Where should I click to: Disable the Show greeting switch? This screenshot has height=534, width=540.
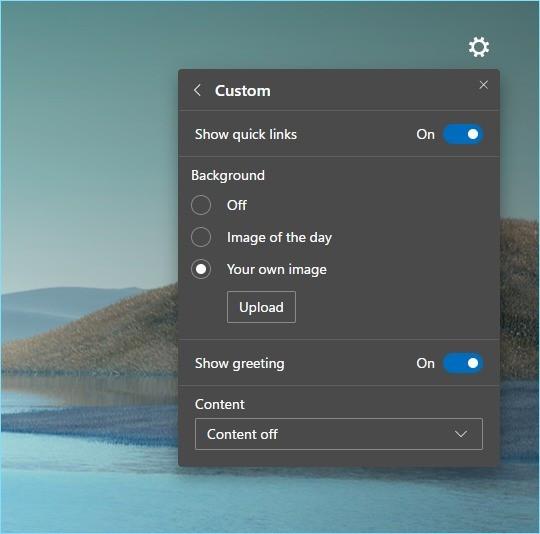click(x=463, y=363)
